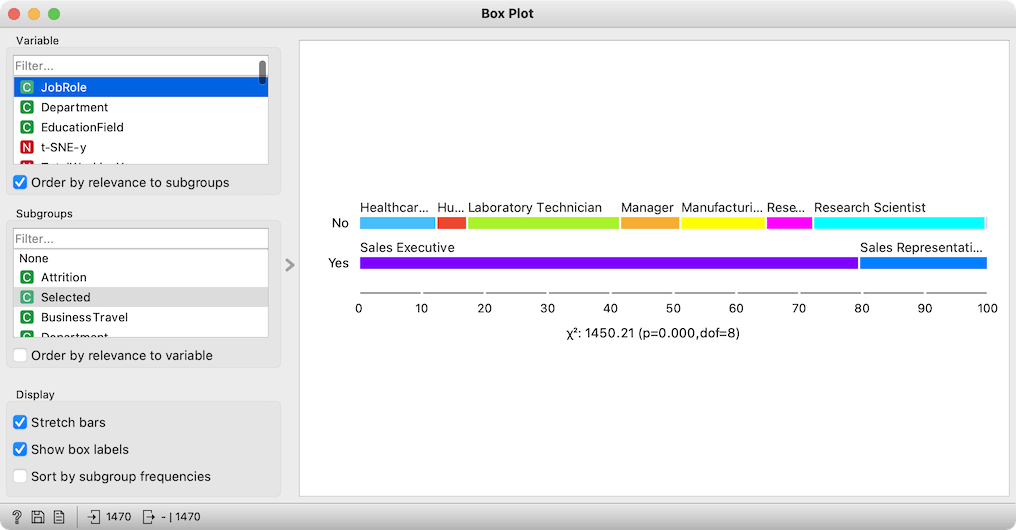Screen dimensions: 1016x530
Task: Open report document icon in status bar
Action: tap(59, 517)
